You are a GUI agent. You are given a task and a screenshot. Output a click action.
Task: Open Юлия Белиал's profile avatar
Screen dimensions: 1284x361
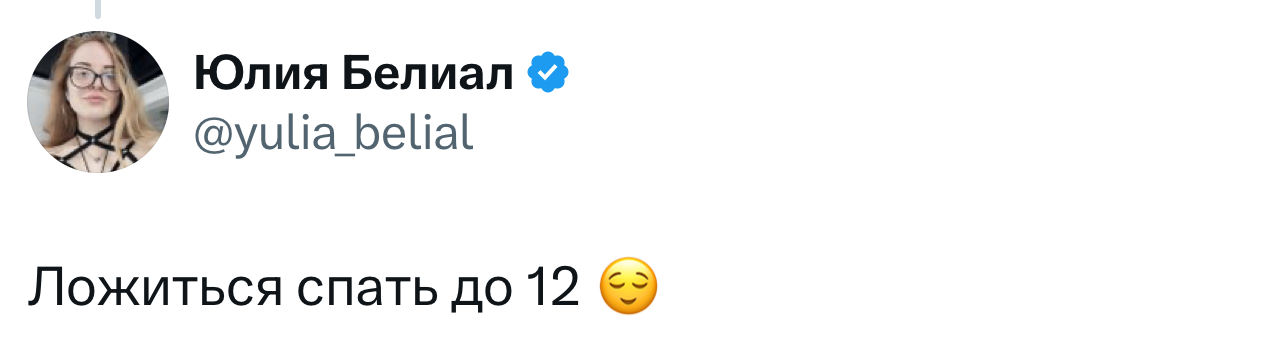coord(98,102)
